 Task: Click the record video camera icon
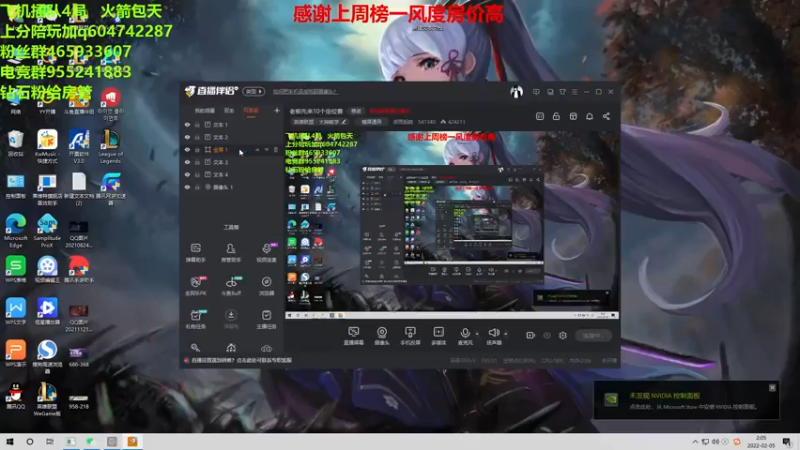pos(531,335)
